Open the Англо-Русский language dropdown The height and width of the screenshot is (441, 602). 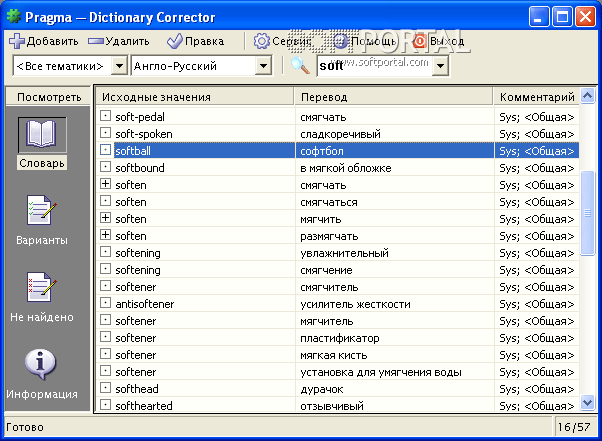(263, 66)
